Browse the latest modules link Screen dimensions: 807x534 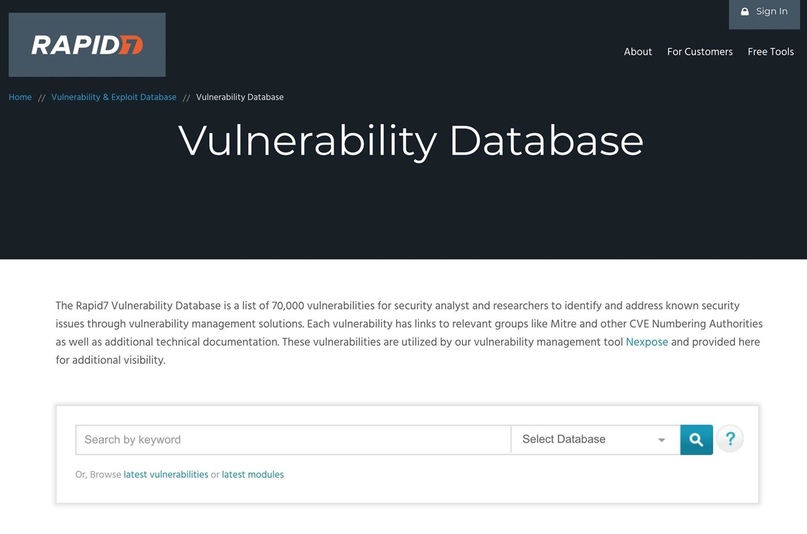252,475
